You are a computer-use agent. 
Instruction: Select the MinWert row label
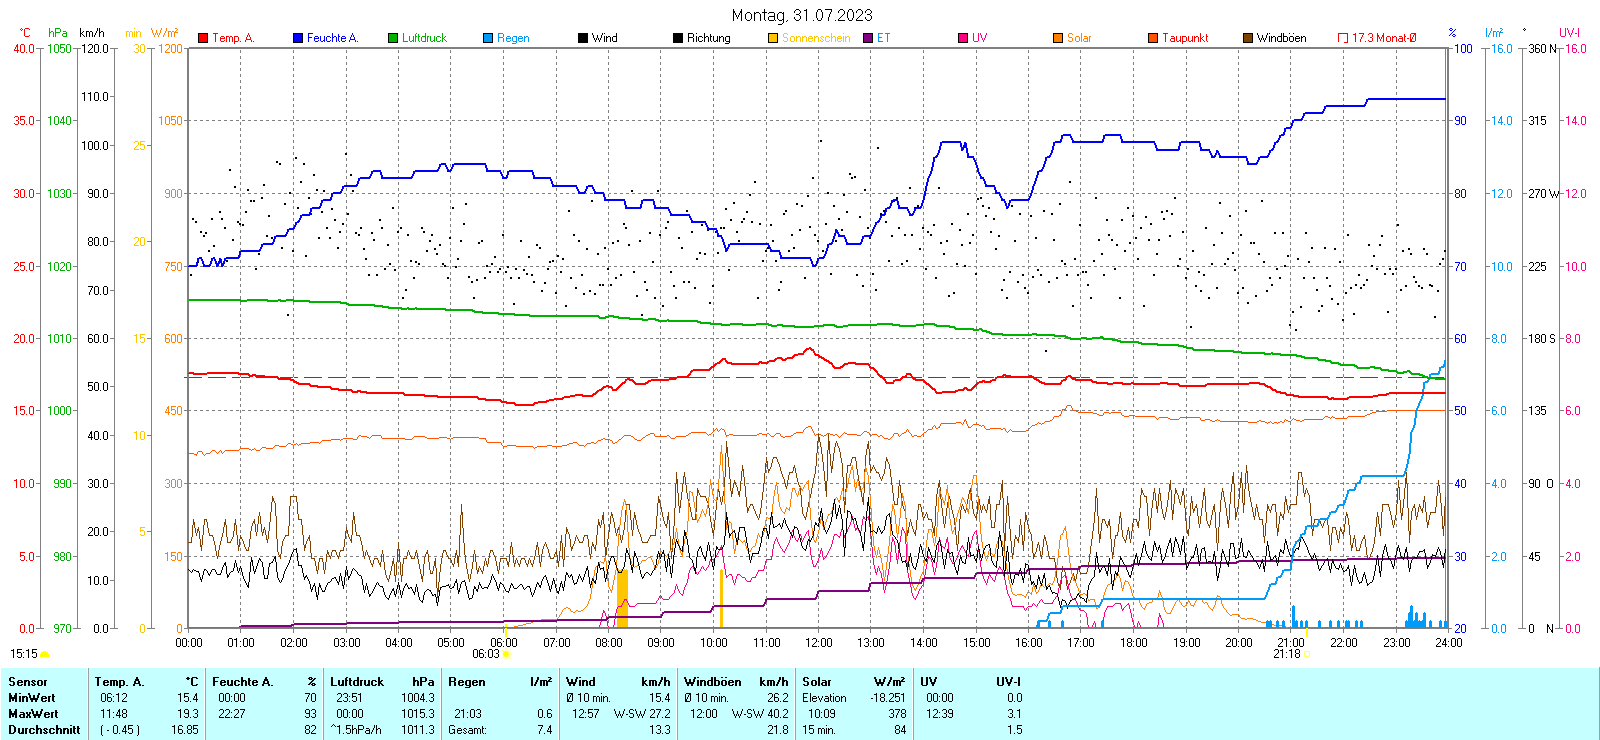32,698
